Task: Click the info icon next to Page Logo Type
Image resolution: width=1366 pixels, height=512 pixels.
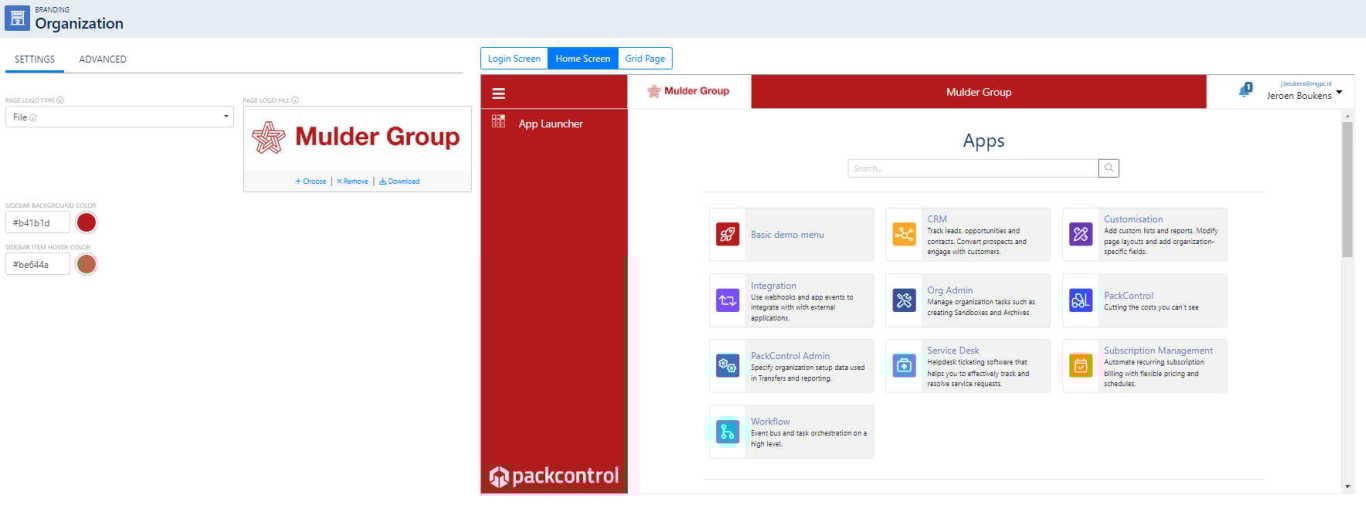Action: pos(60,100)
